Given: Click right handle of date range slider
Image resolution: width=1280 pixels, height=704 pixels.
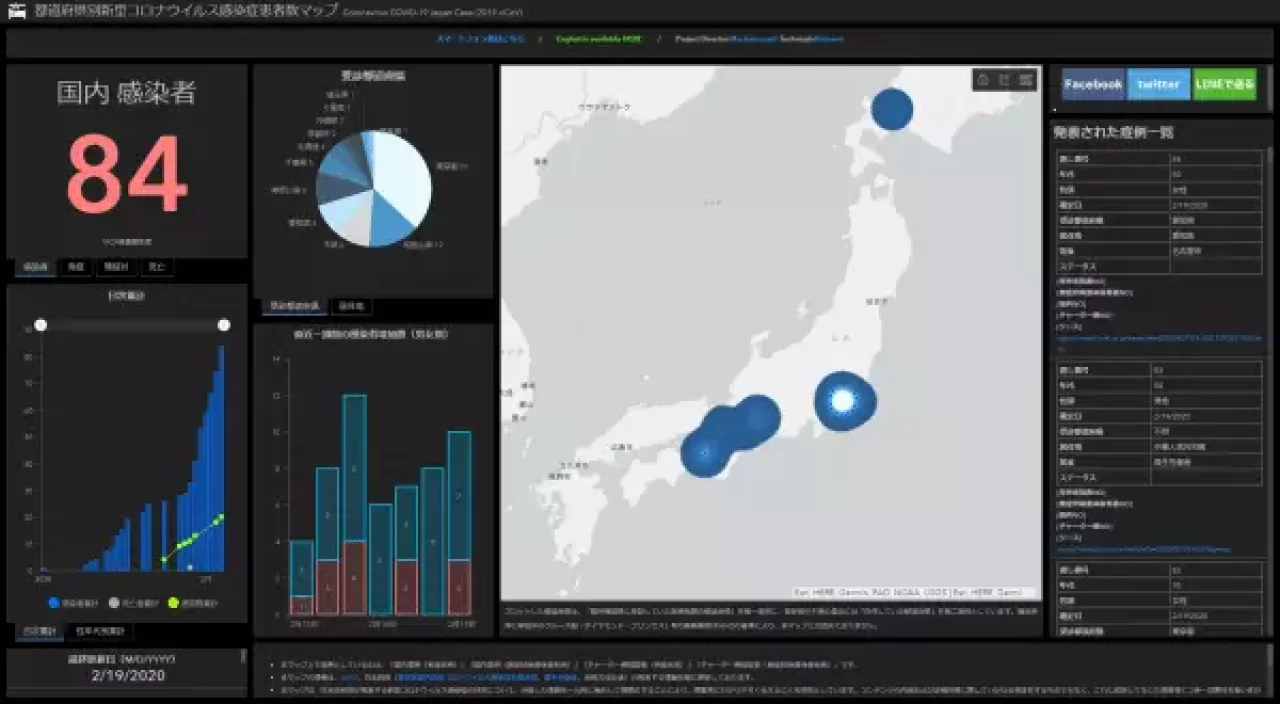Looking at the screenshot, I should pos(224,325).
